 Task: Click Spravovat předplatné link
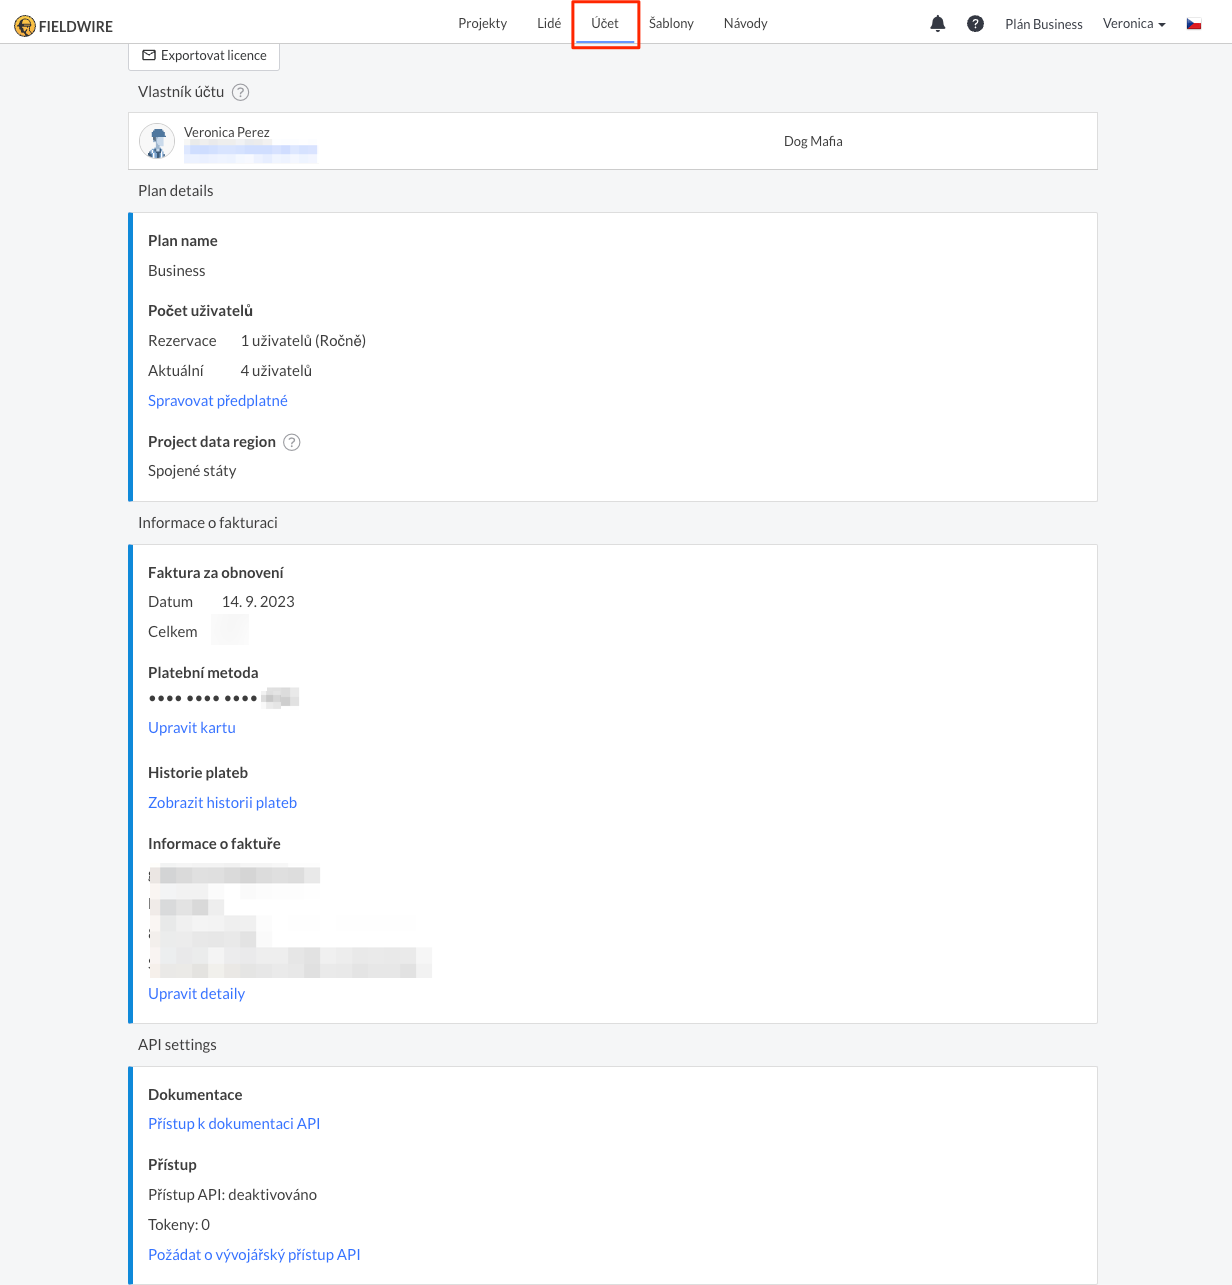pos(218,400)
